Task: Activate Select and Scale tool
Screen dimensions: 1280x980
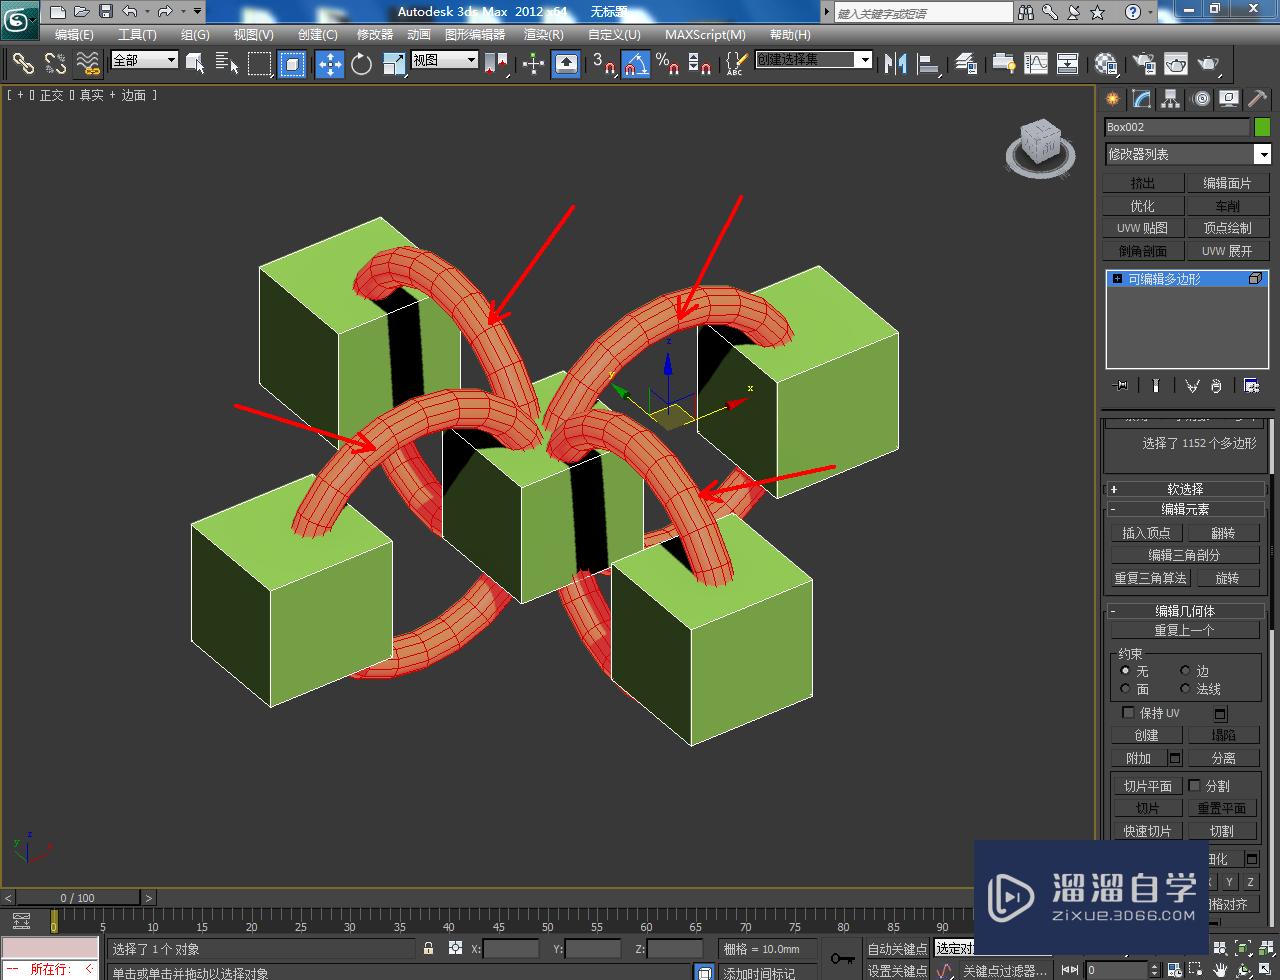Action: (393, 64)
